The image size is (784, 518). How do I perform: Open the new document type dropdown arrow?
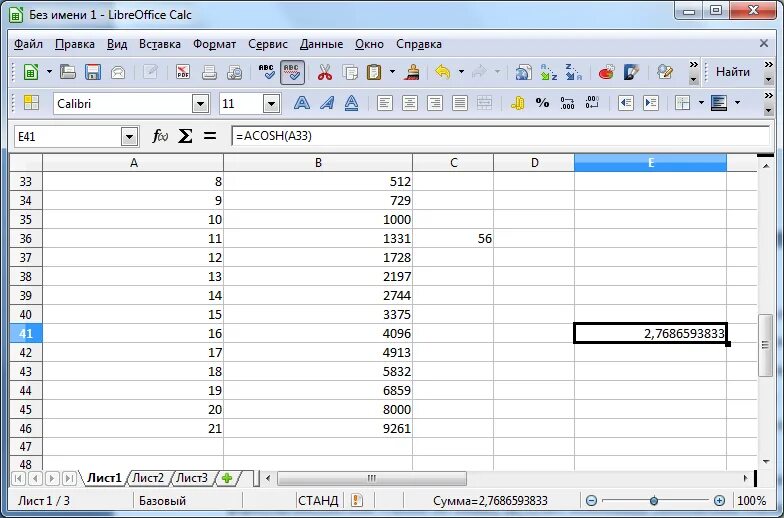click(x=49, y=72)
